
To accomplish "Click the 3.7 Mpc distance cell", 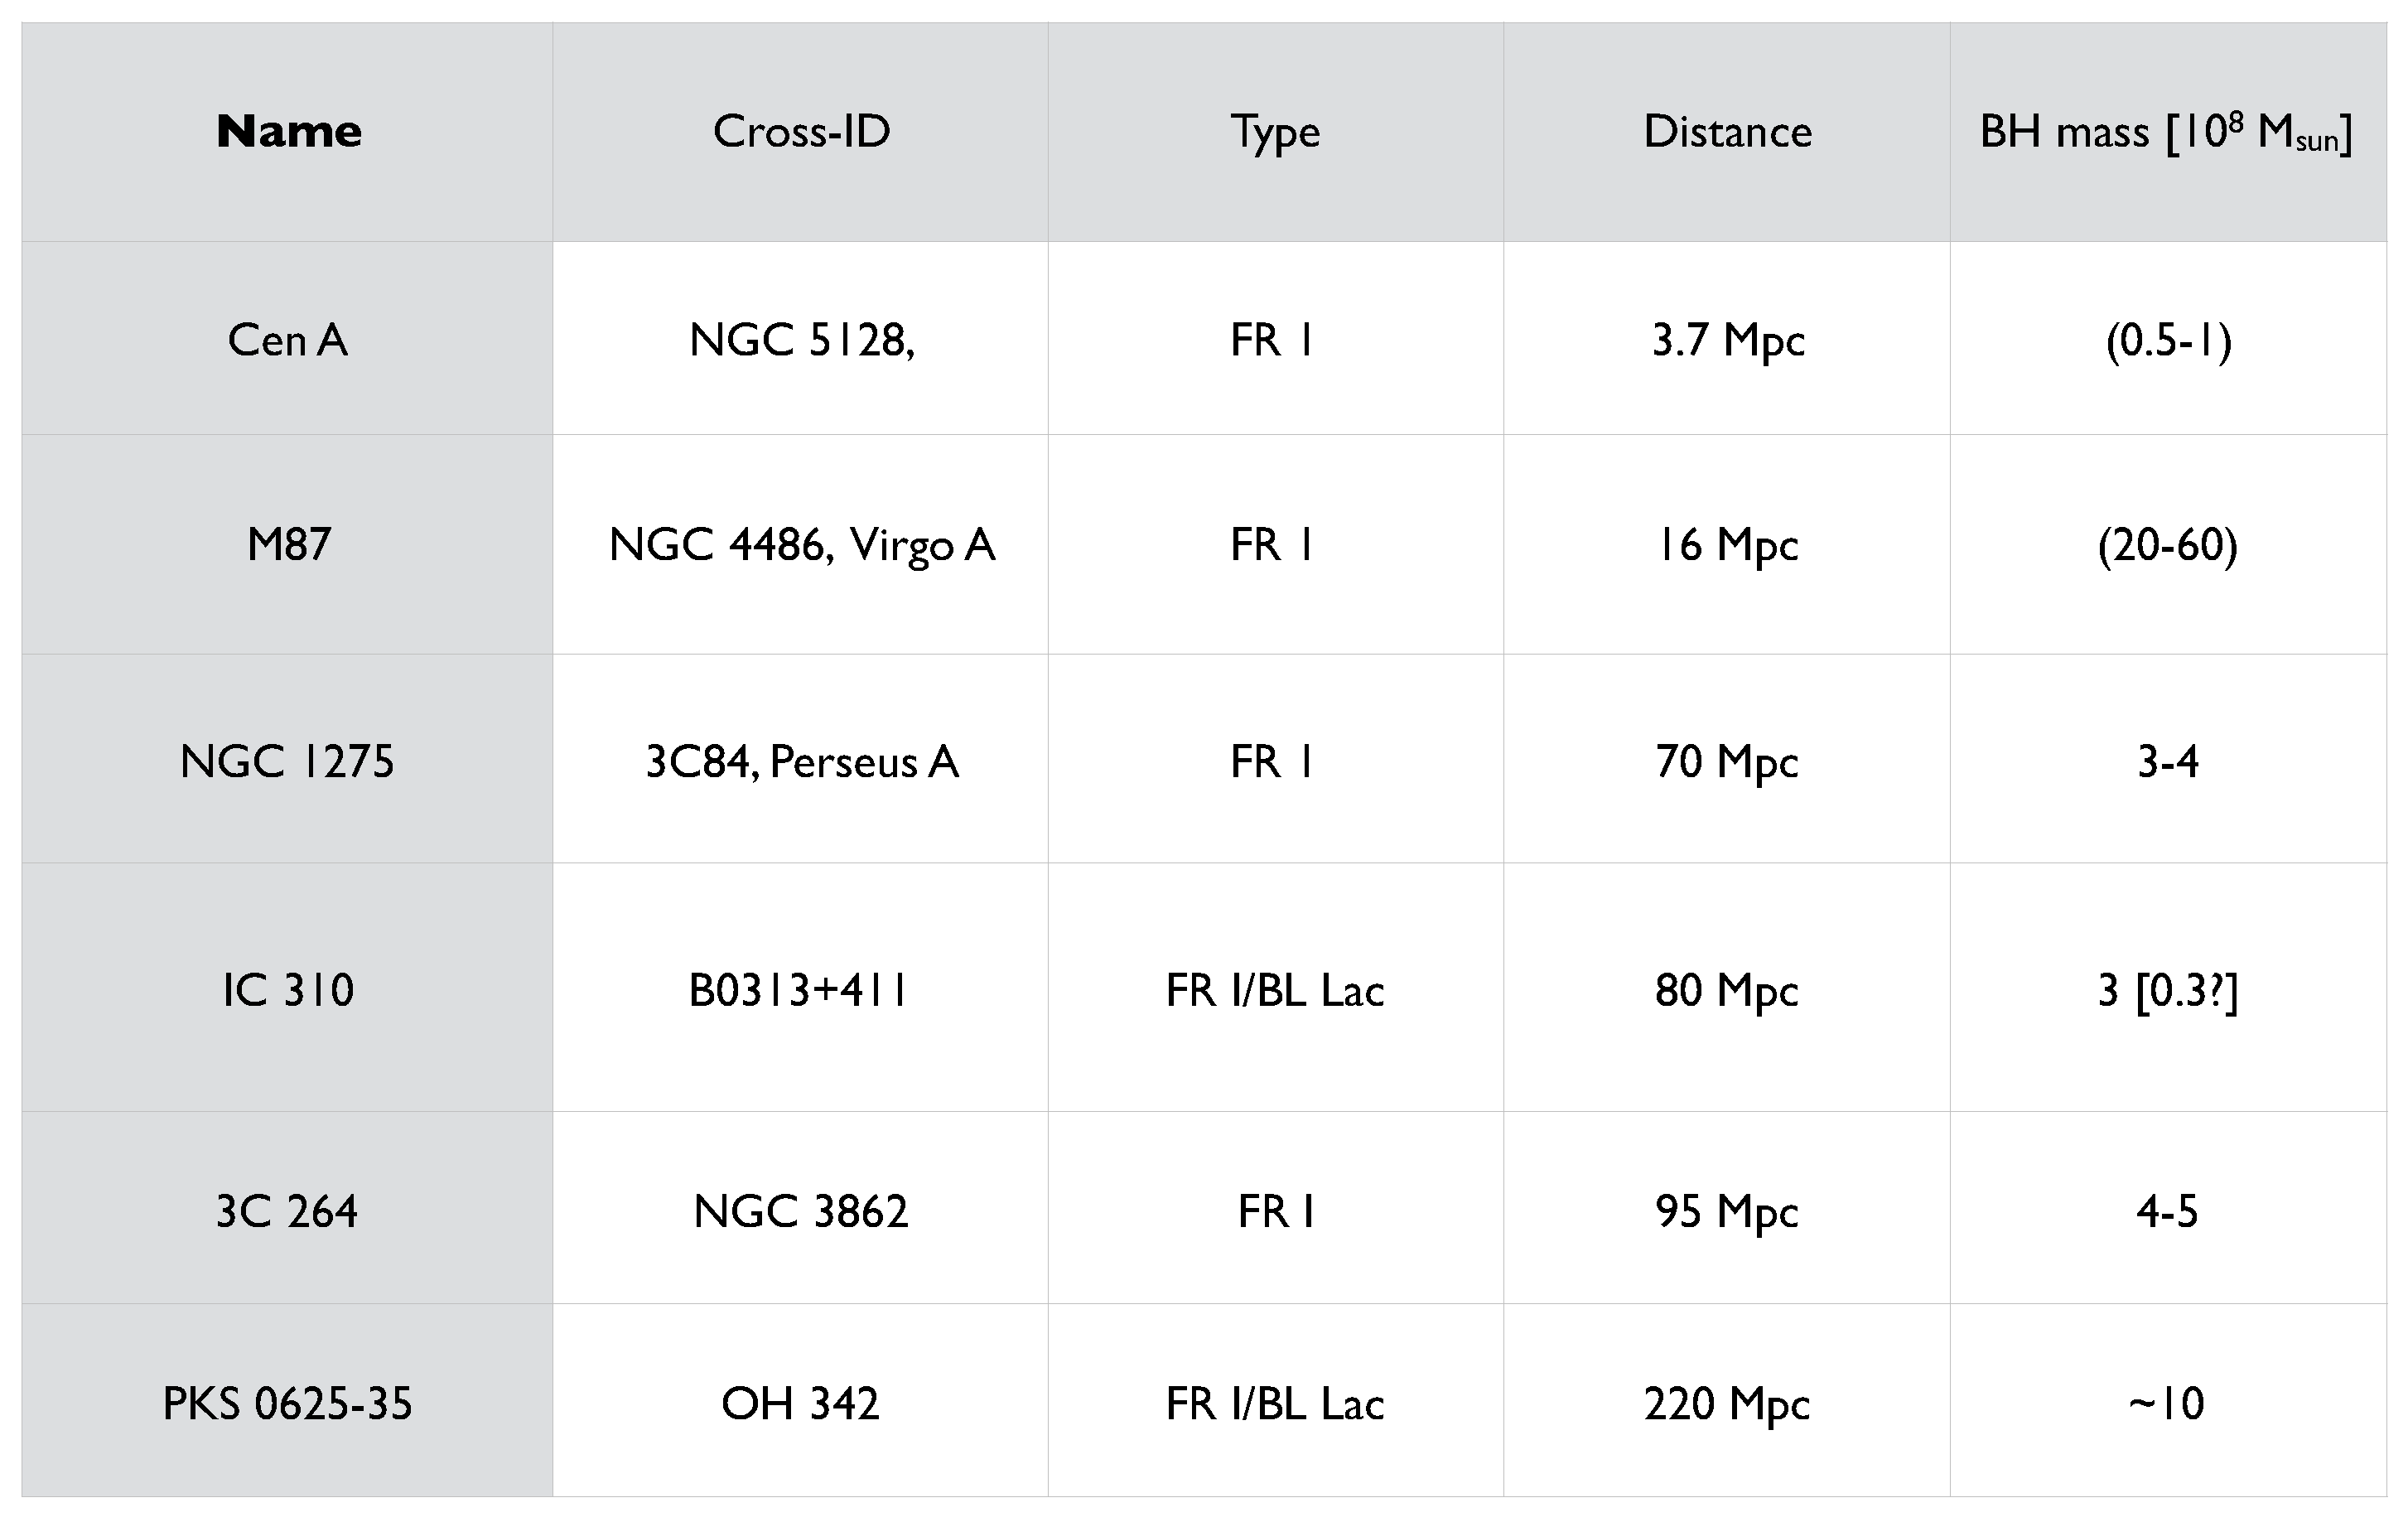I will (x=1727, y=340).
